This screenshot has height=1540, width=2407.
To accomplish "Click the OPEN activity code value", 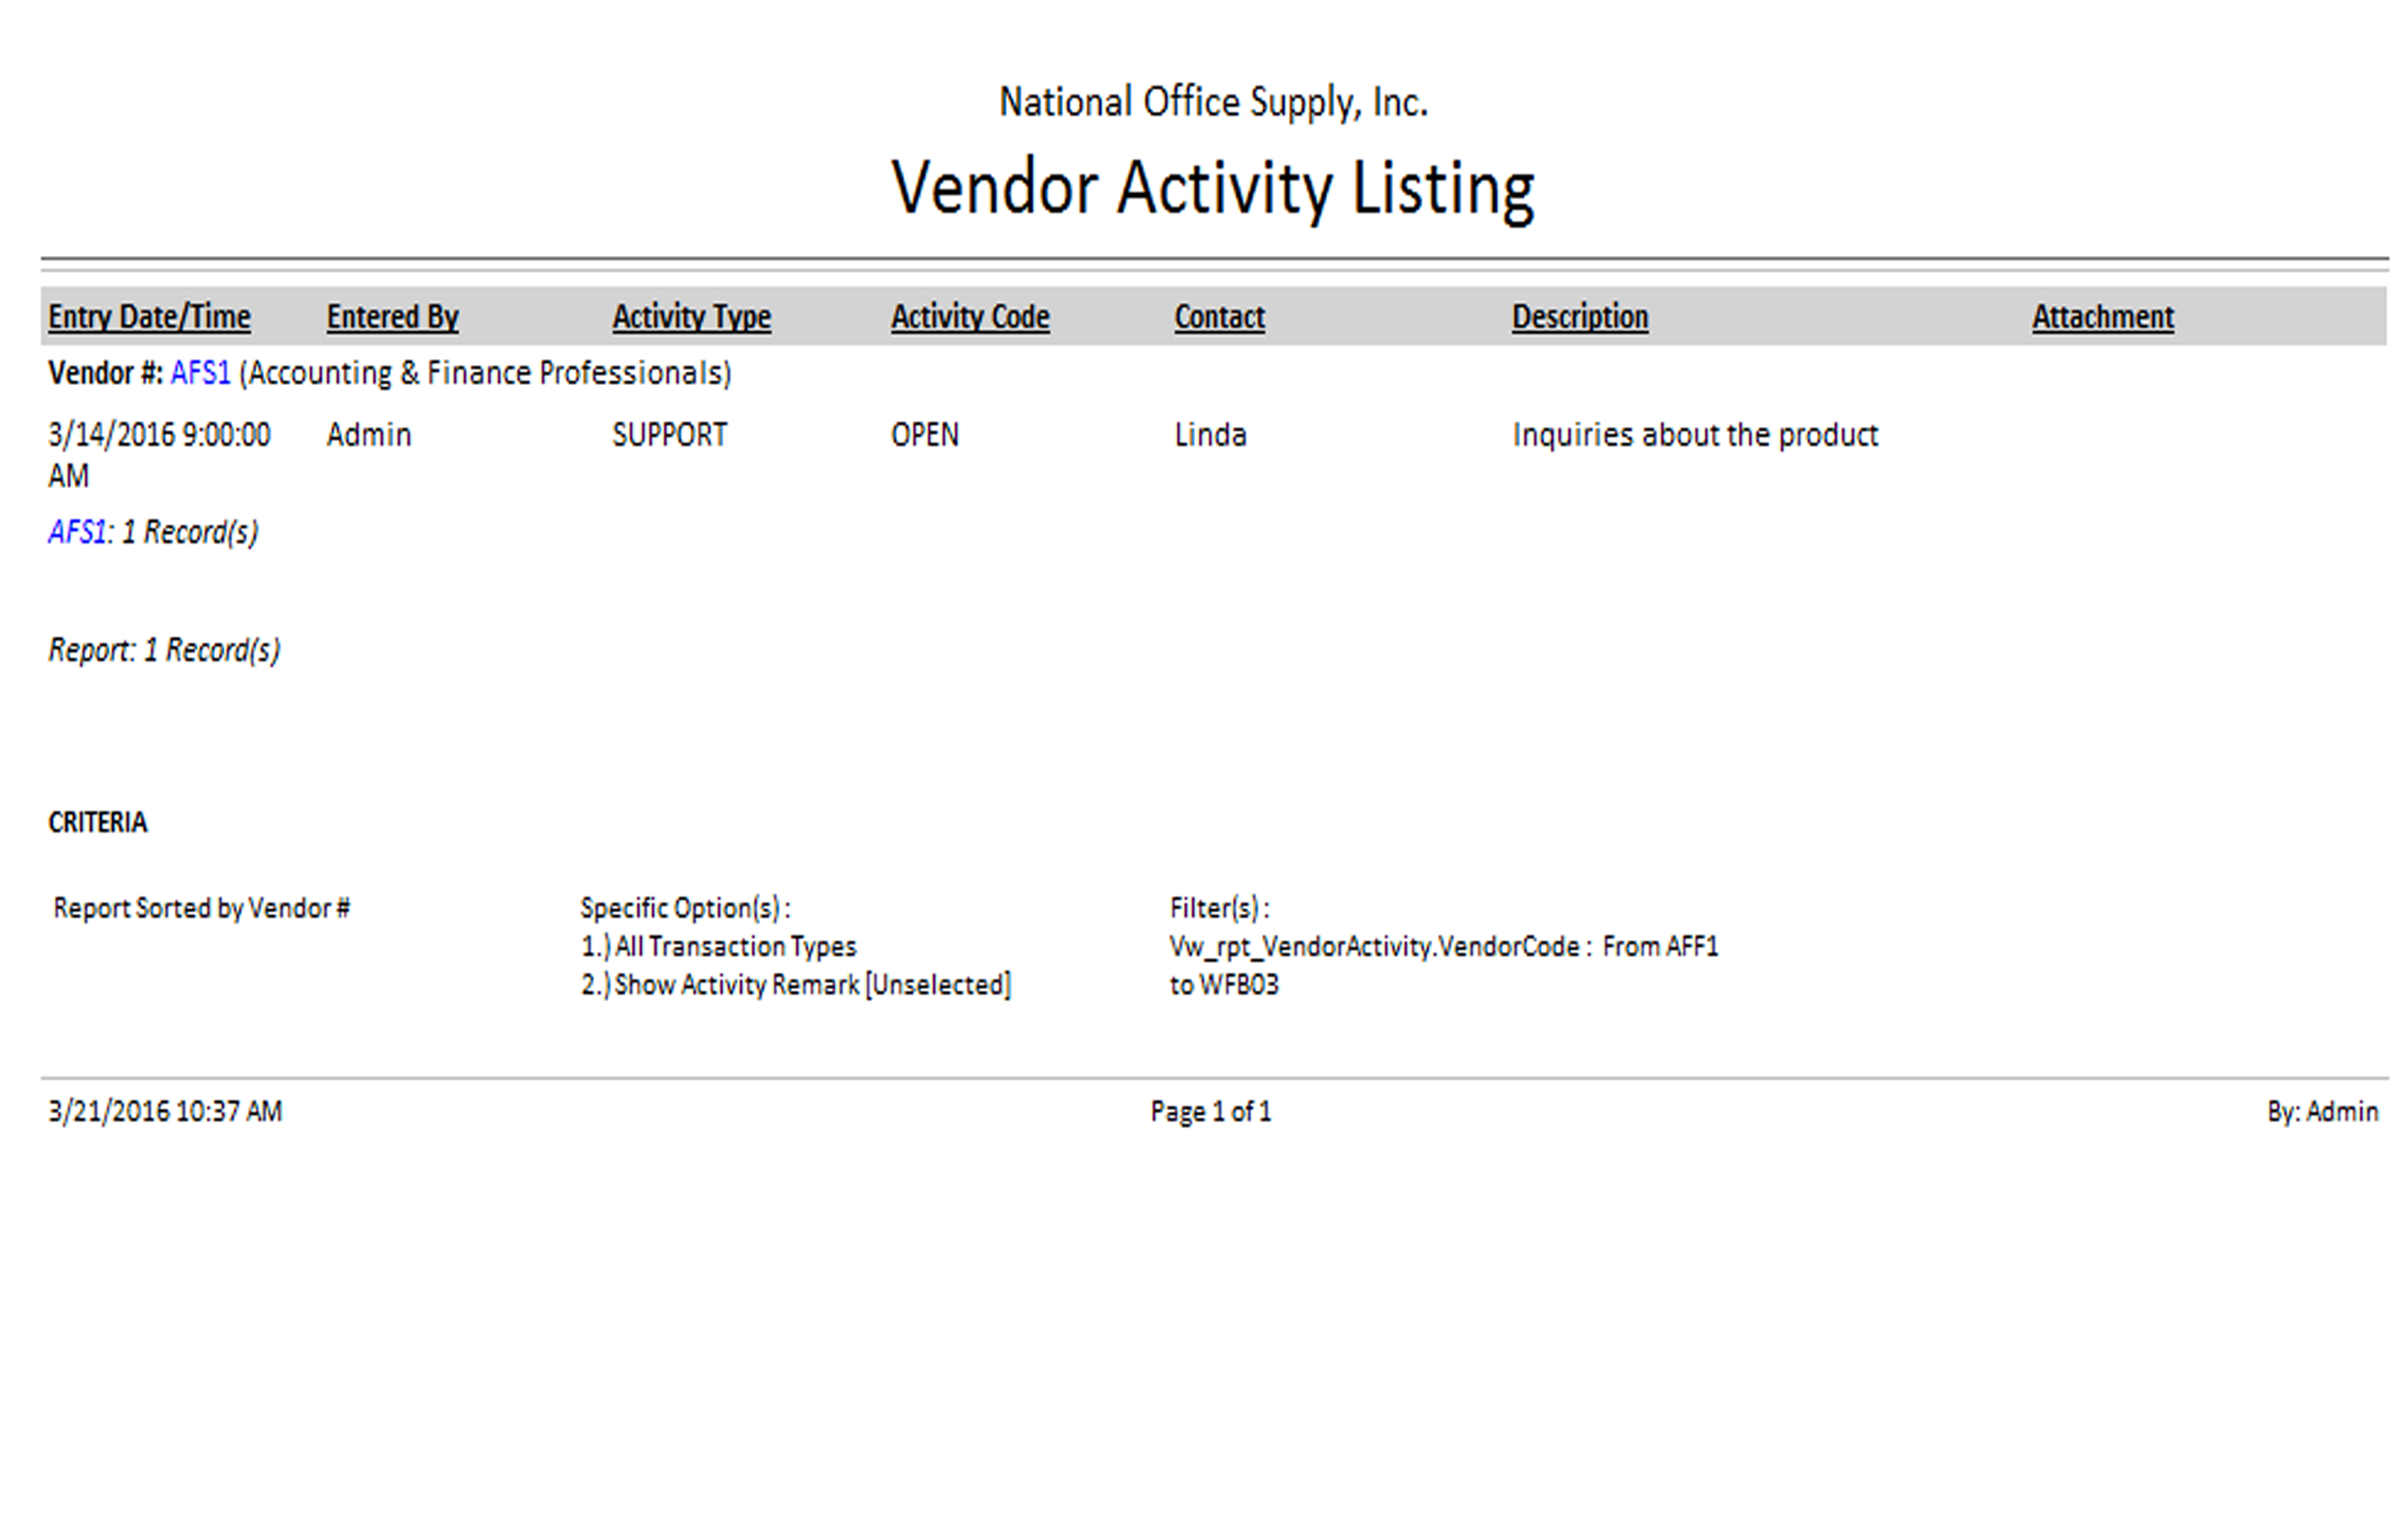I will (x=924, y=435).
